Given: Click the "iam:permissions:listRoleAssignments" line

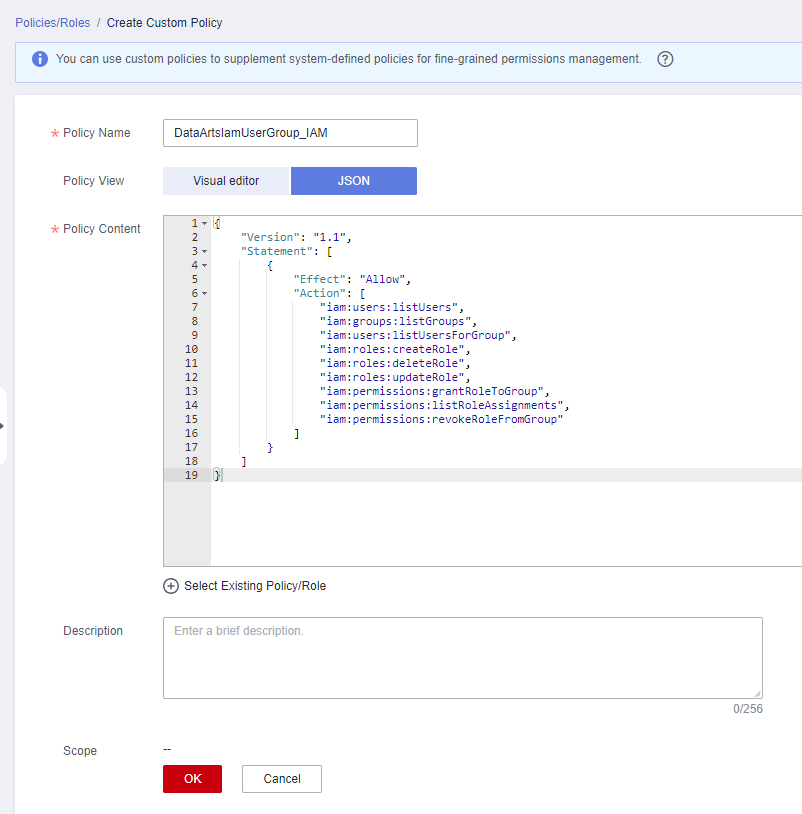Looking at the screenshot, I should pos(444,405).
